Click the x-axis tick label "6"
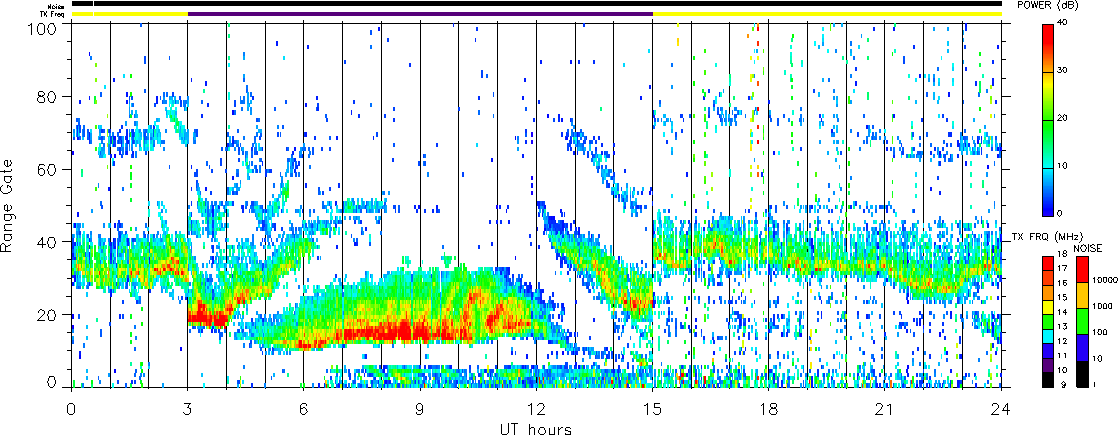 coord(304,410)
